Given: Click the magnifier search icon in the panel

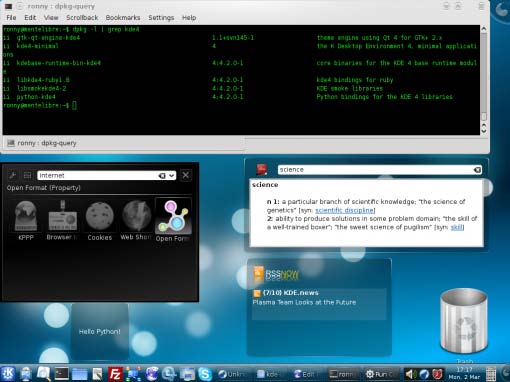Looking at the screenshot, I should (44, 374).
